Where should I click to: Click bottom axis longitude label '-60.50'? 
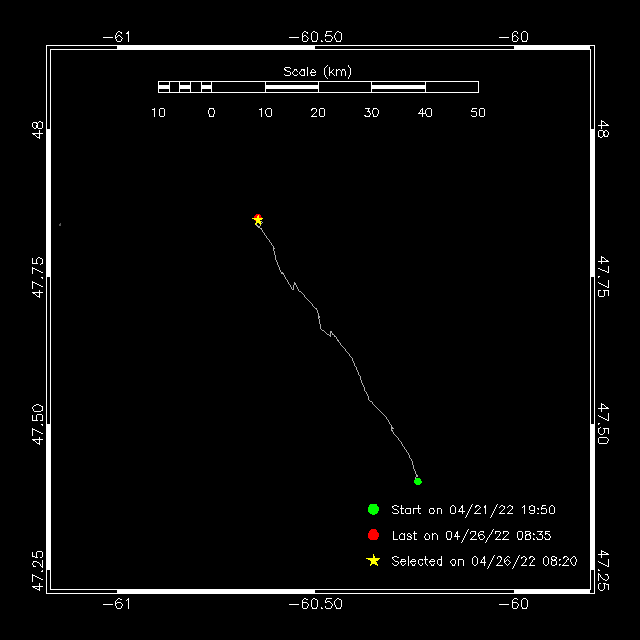tap(316, 604)
